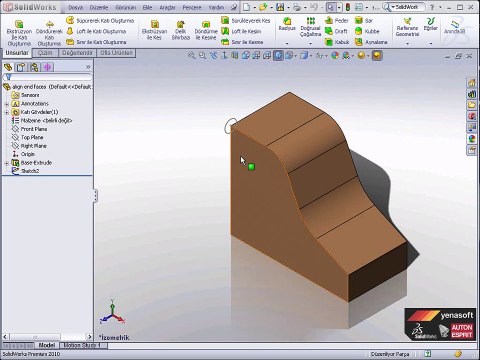
Task: Open dropdown arrow under Doğrusal Çoğaltma
Action: click(x=310, y=44)
